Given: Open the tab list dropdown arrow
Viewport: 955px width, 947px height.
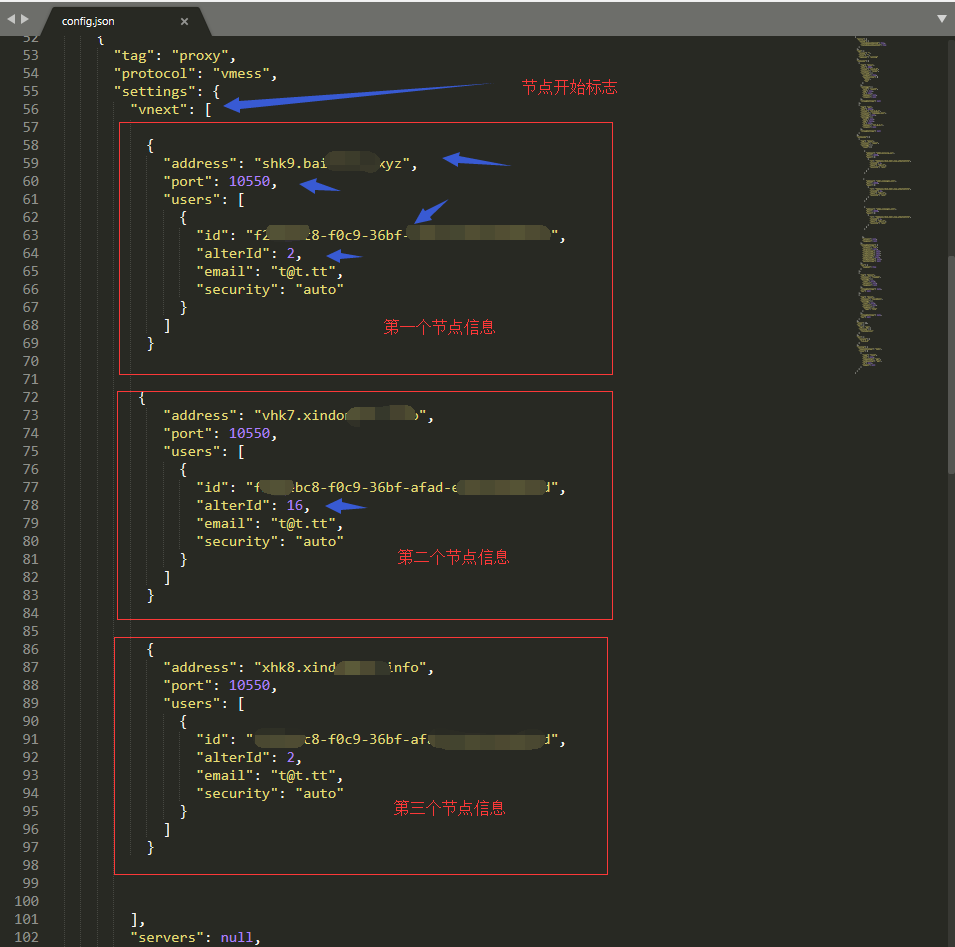Looking at the screenshot, I should pyautogui.click(x=942, y=19).
